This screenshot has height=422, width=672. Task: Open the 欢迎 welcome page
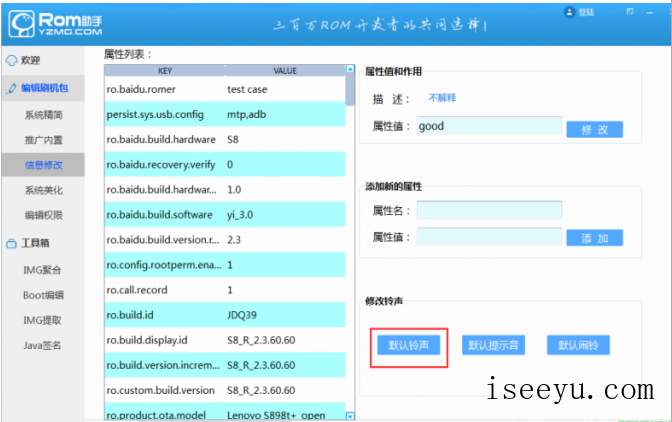[x=30, y=60]
